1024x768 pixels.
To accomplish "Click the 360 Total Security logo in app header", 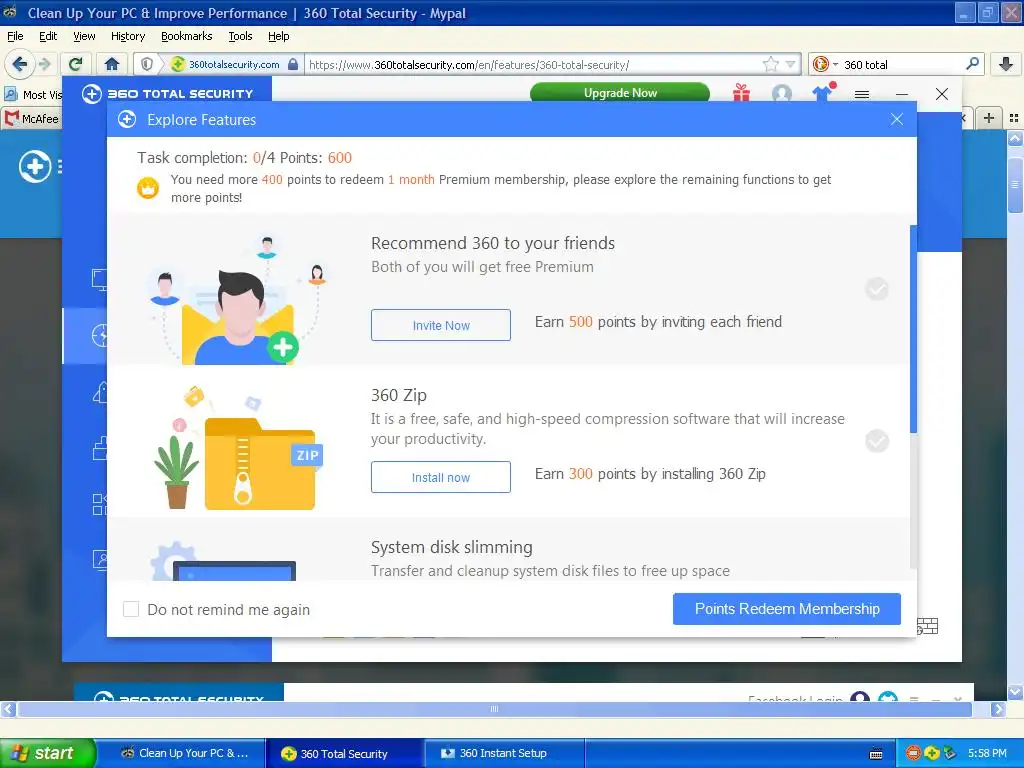I will point(168,93).
